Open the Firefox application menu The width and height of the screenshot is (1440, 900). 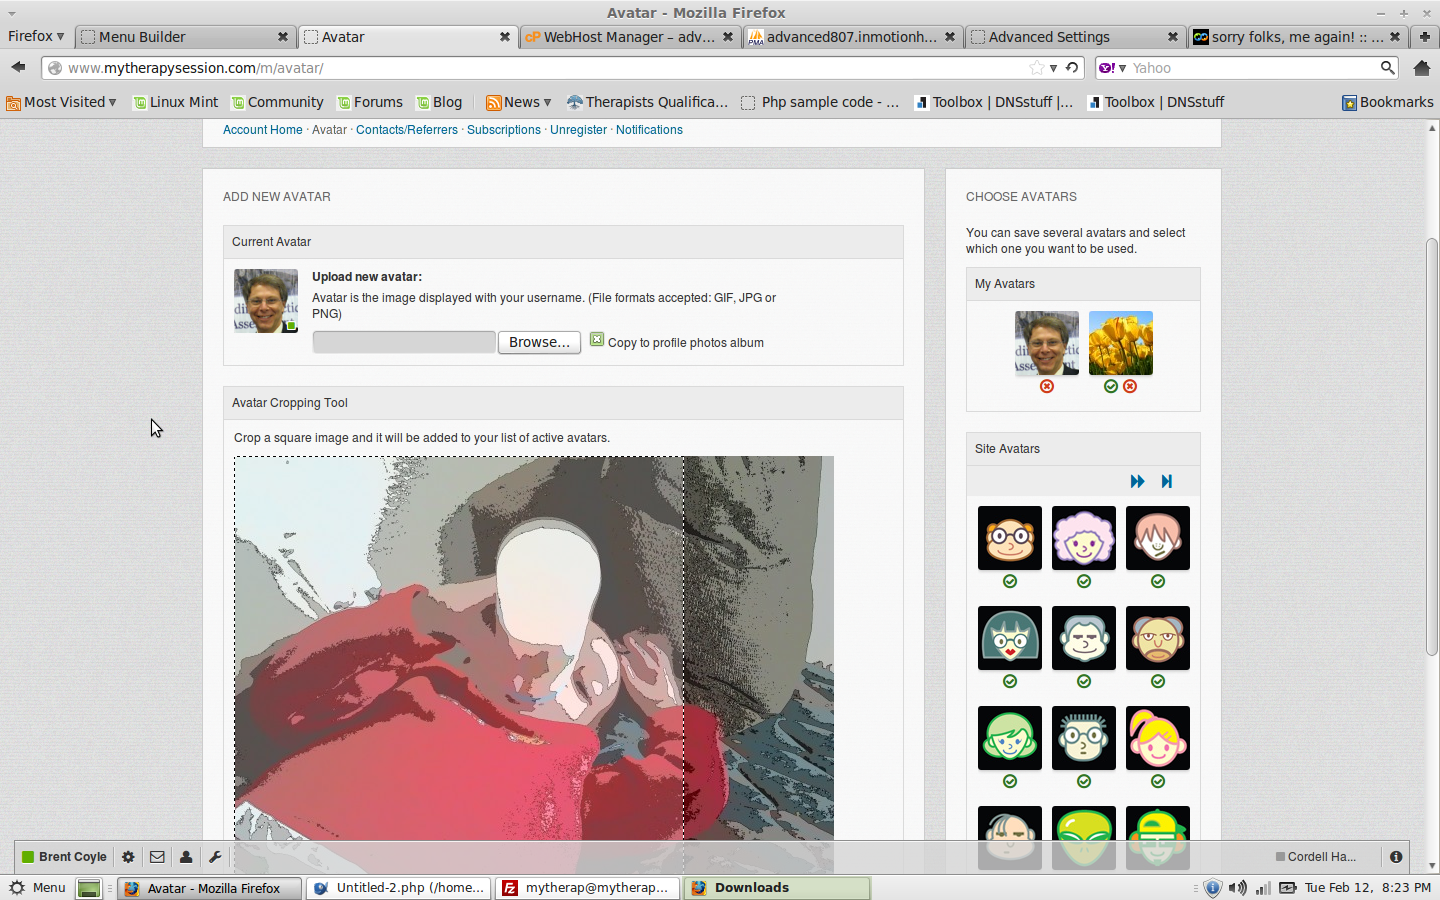click(x=36, y=37)
